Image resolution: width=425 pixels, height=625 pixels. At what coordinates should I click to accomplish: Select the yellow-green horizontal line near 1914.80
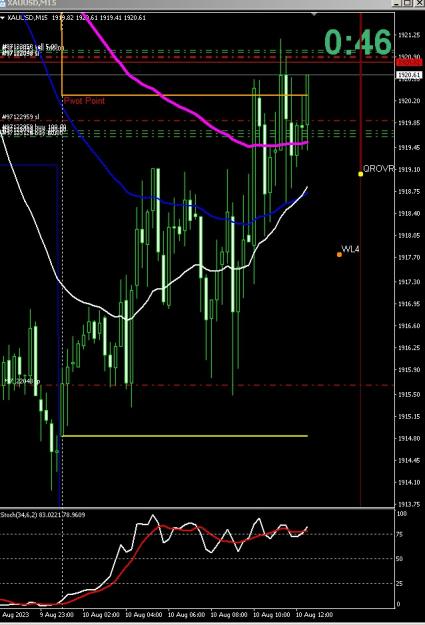click(x=185, y=436)
